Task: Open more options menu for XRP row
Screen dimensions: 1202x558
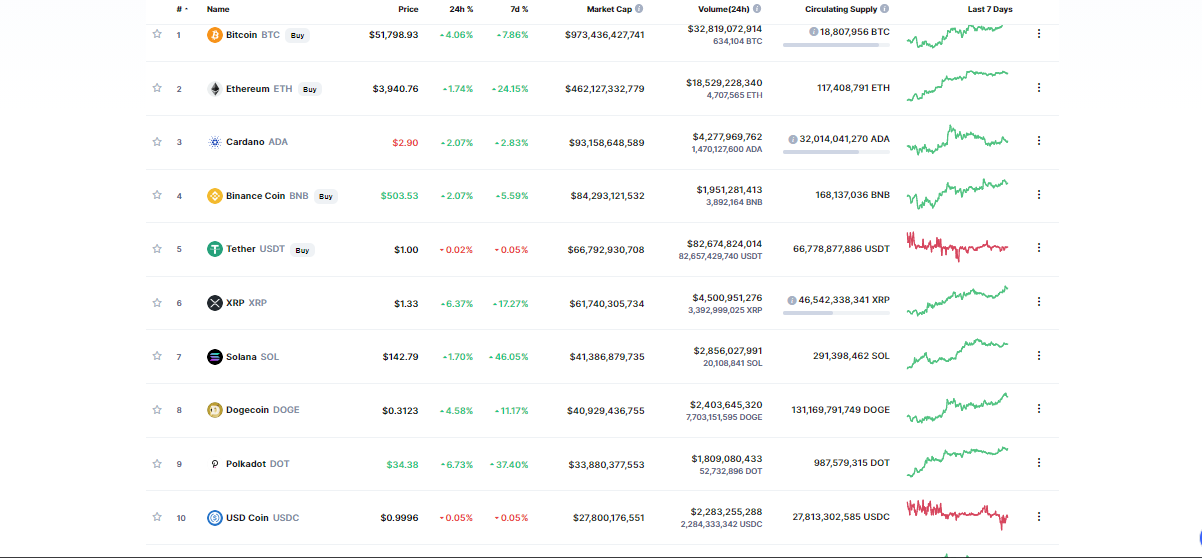Action: tap(1039, 302)
